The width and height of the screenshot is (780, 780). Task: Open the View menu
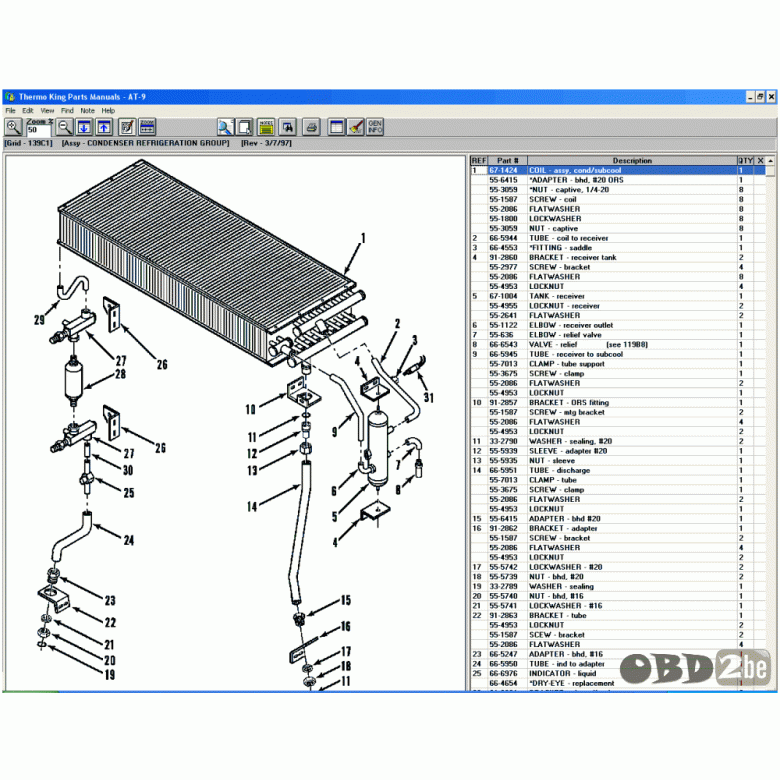point(47,110)
